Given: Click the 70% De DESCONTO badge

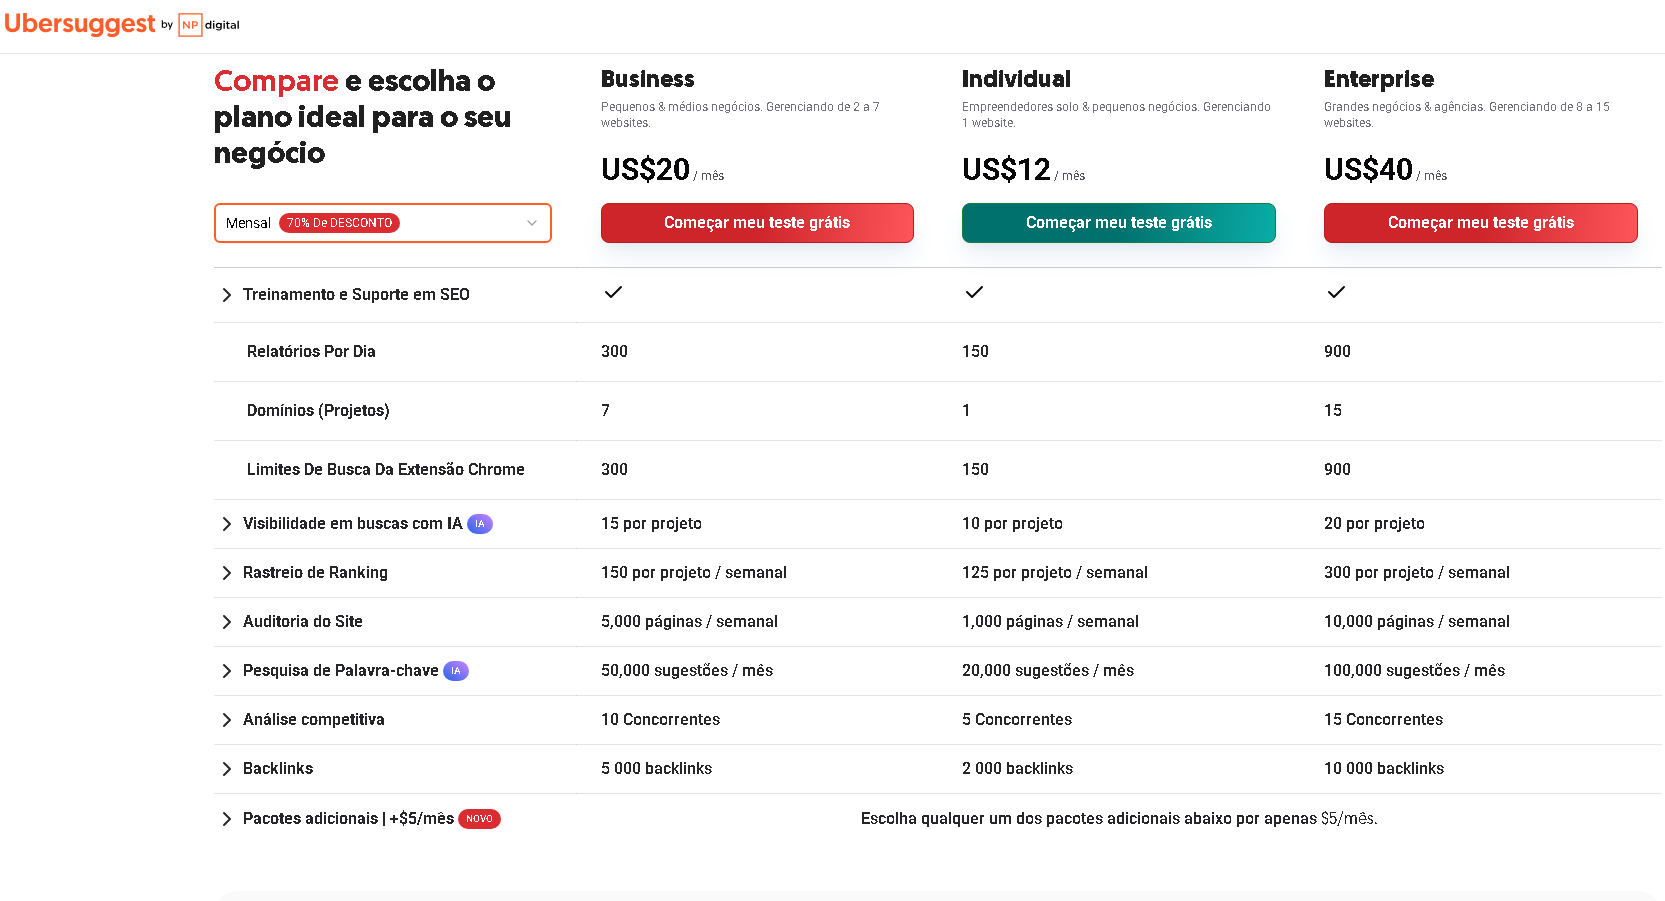Looking at the screenshot, I should pos(340,222).
